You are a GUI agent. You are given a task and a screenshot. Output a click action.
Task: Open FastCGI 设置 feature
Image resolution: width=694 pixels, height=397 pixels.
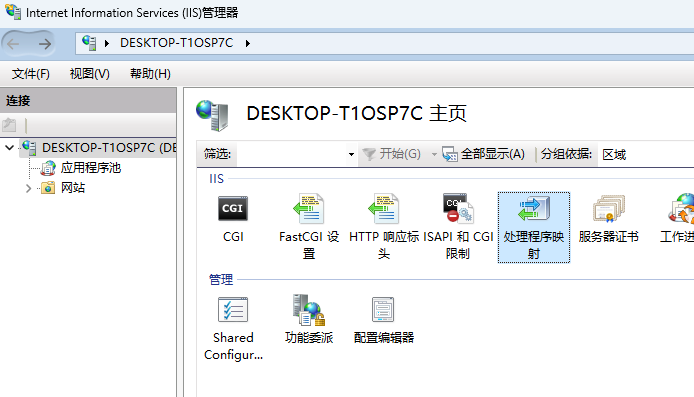pos(308,227)
